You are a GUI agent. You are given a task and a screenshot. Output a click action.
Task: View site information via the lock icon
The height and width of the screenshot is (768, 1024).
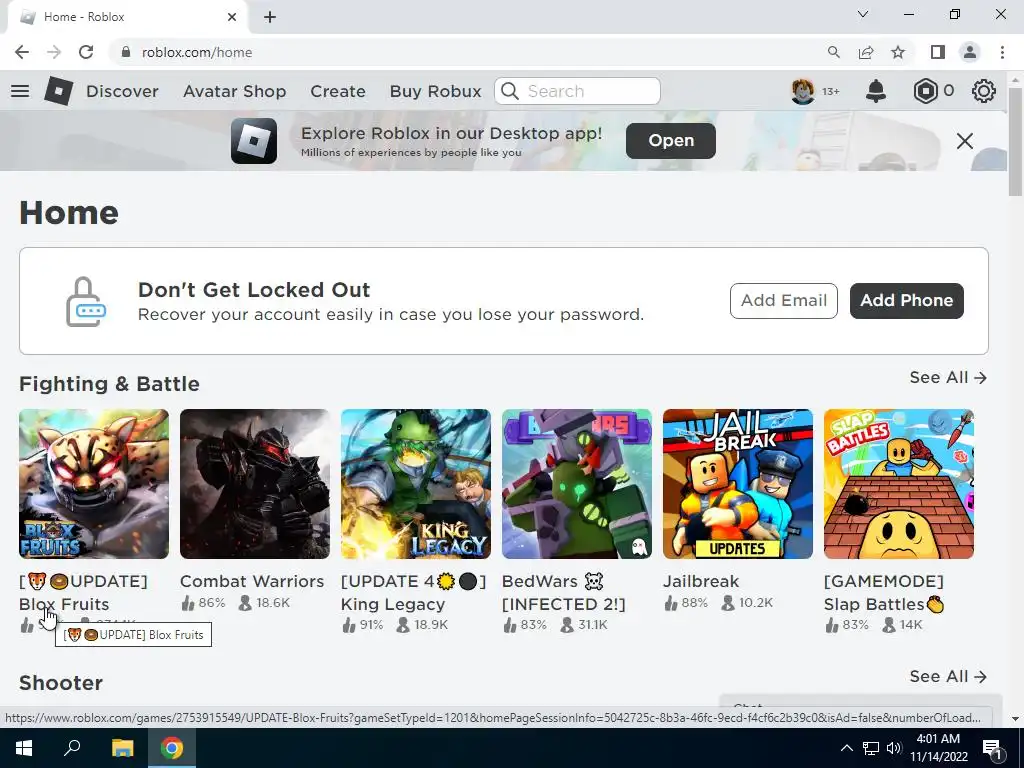(127, 52)
